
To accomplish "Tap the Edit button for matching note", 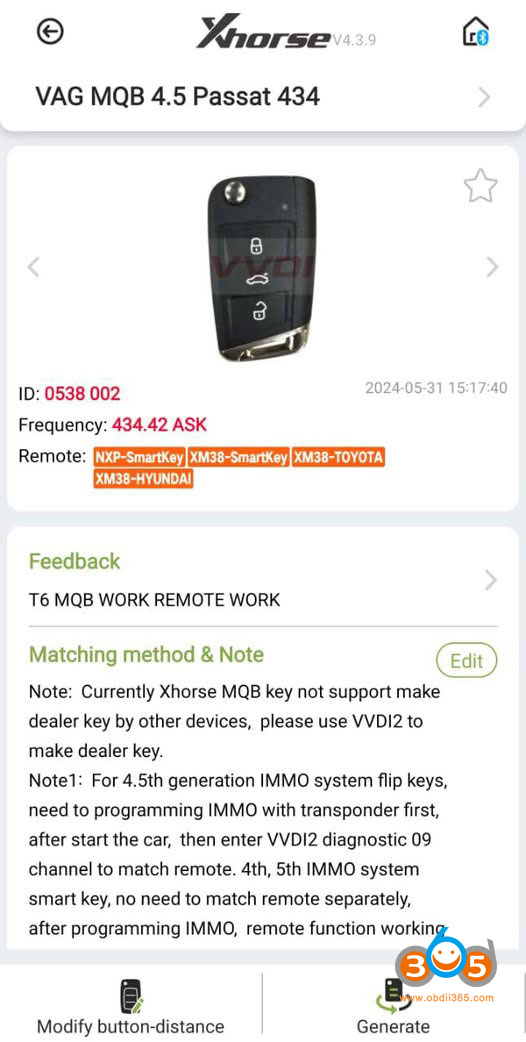I will point(466,661).
